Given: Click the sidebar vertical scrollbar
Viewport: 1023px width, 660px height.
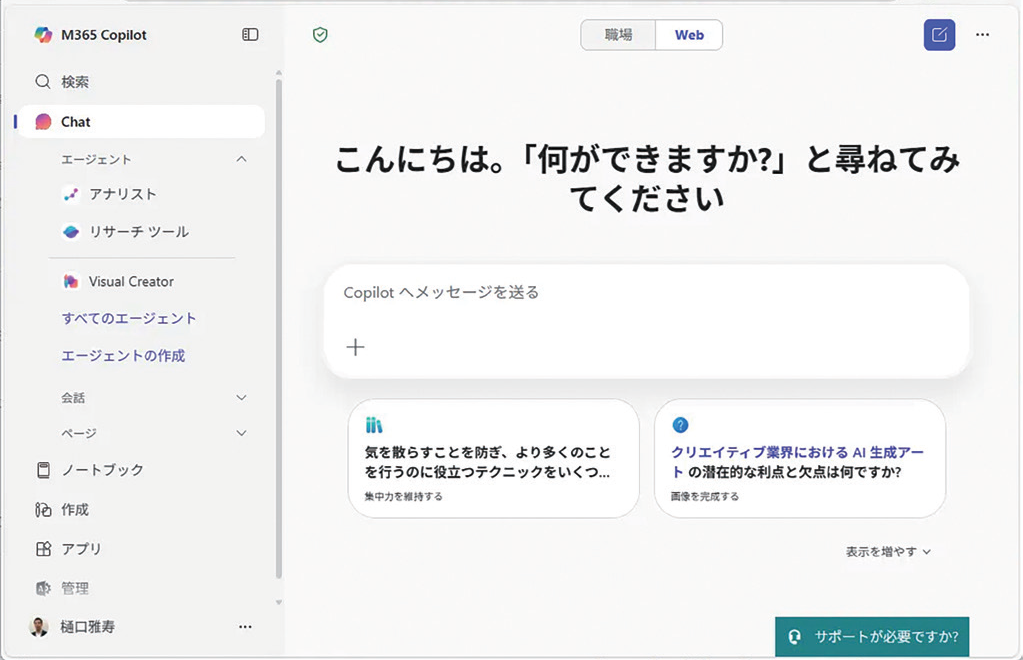Looking at the screenshot, I should click(279, 329).
